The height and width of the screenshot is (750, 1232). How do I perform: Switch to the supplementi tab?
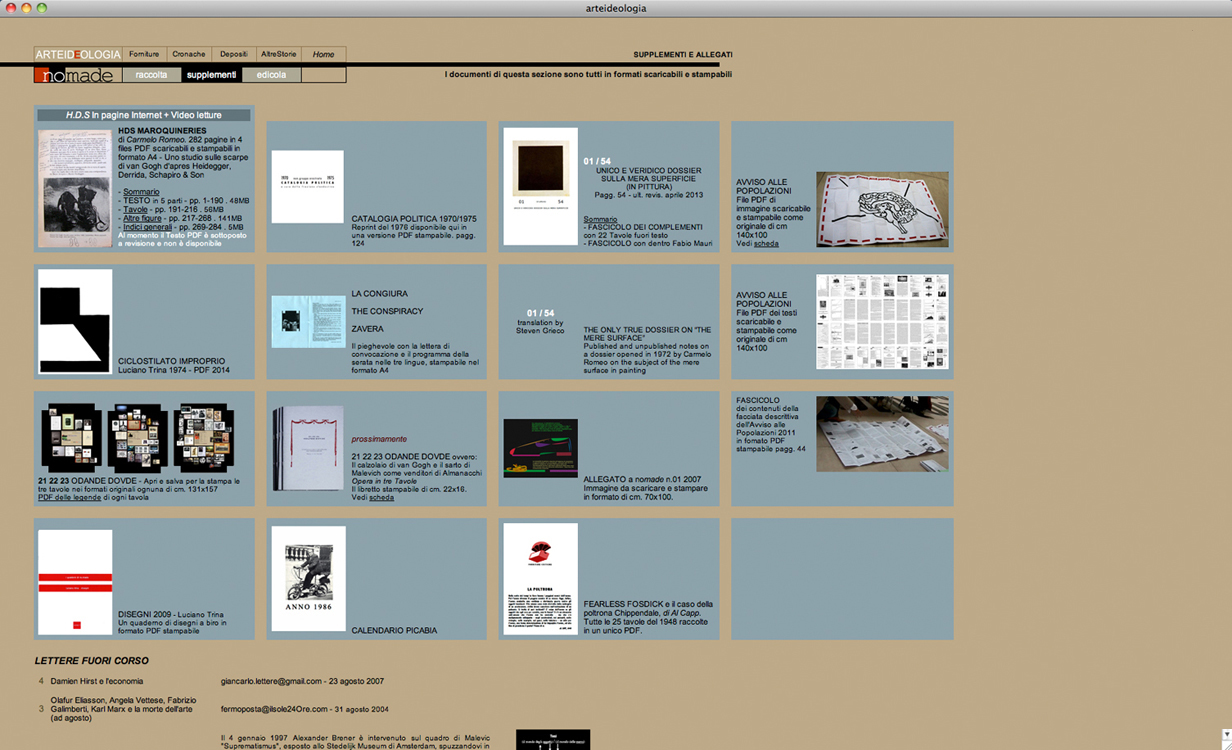click(211, 75)
